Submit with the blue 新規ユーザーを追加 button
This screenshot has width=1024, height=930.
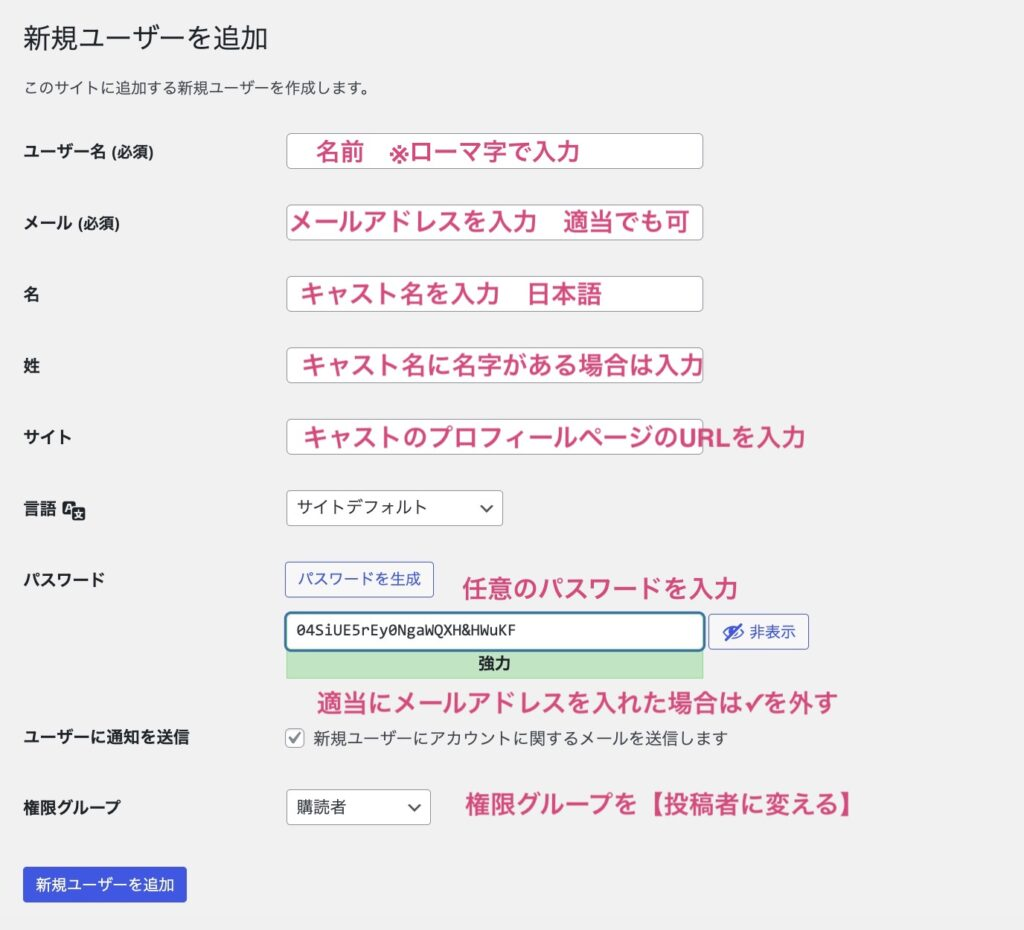(105, 885)
